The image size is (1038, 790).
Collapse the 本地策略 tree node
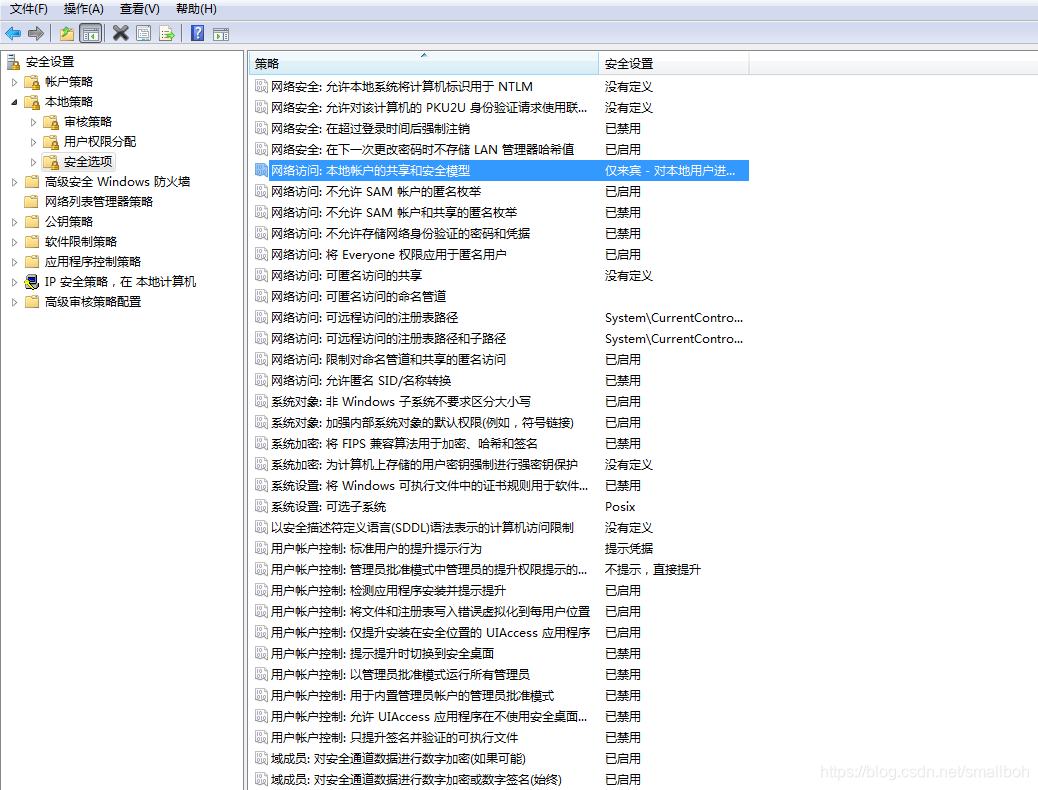tap(15, 102)
